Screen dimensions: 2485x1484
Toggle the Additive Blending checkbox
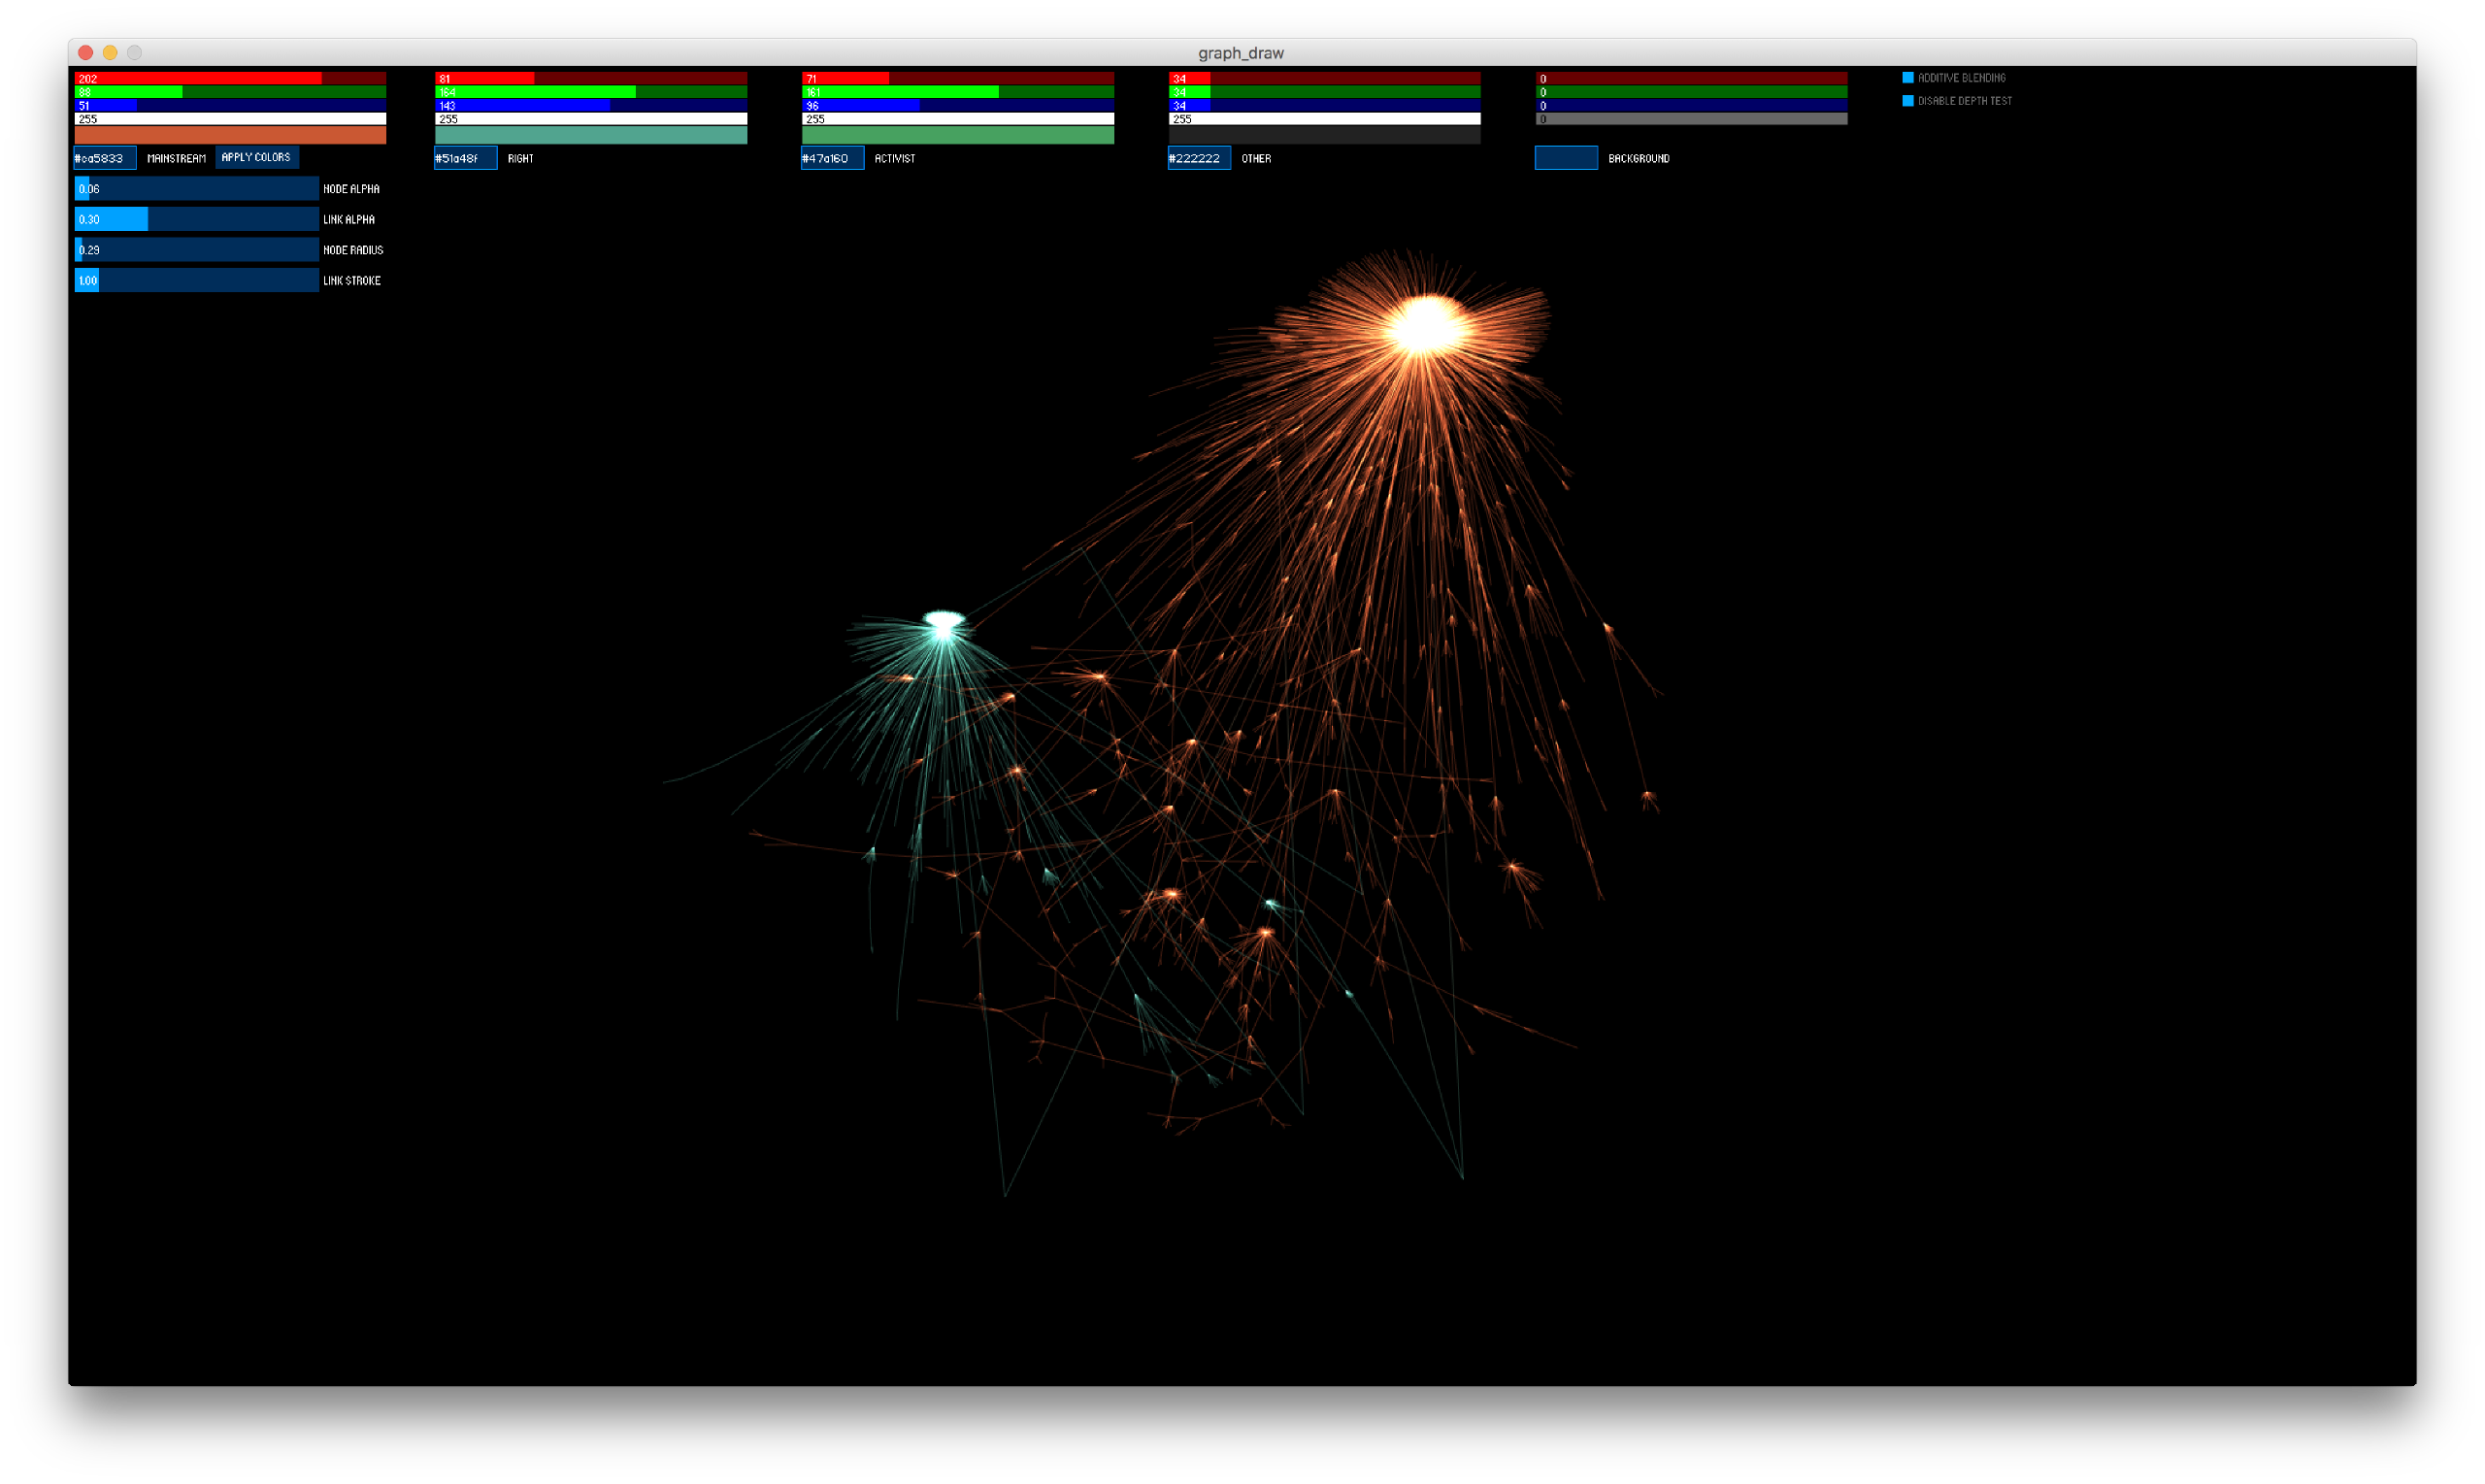(x=1907, y=78)
